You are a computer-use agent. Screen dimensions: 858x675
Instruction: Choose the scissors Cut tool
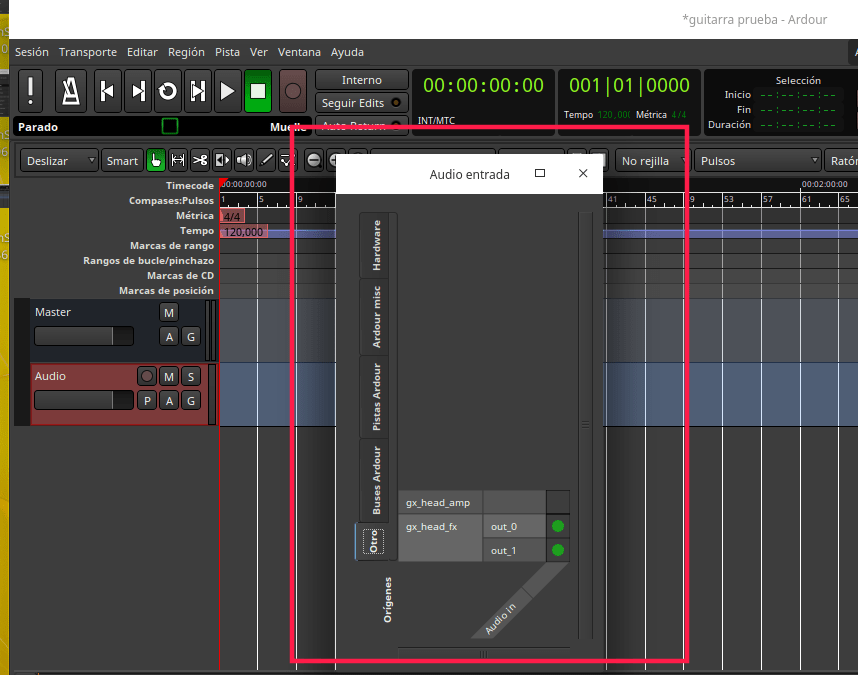(x=200, y=160)
